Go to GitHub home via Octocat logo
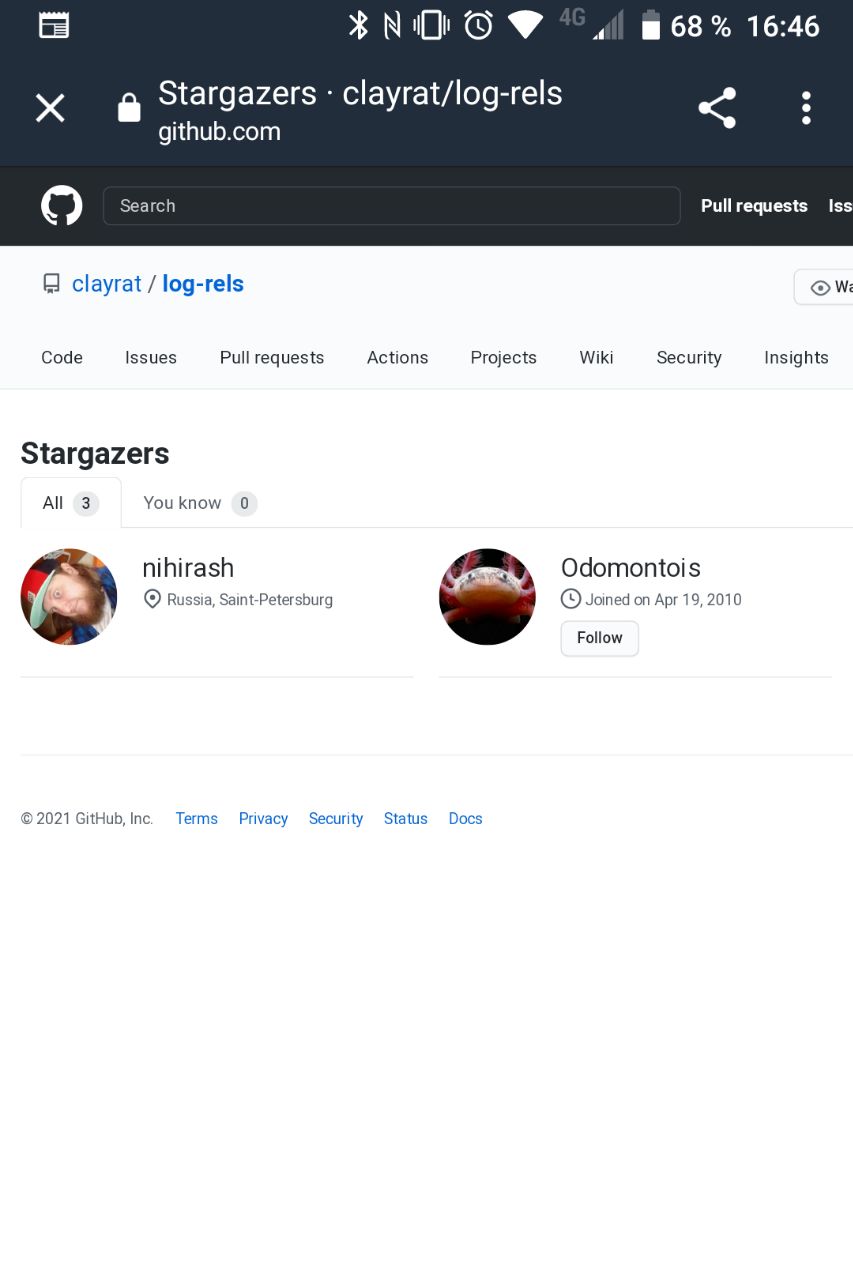This screenshot has height=1280, width=853. click(61, 206)
